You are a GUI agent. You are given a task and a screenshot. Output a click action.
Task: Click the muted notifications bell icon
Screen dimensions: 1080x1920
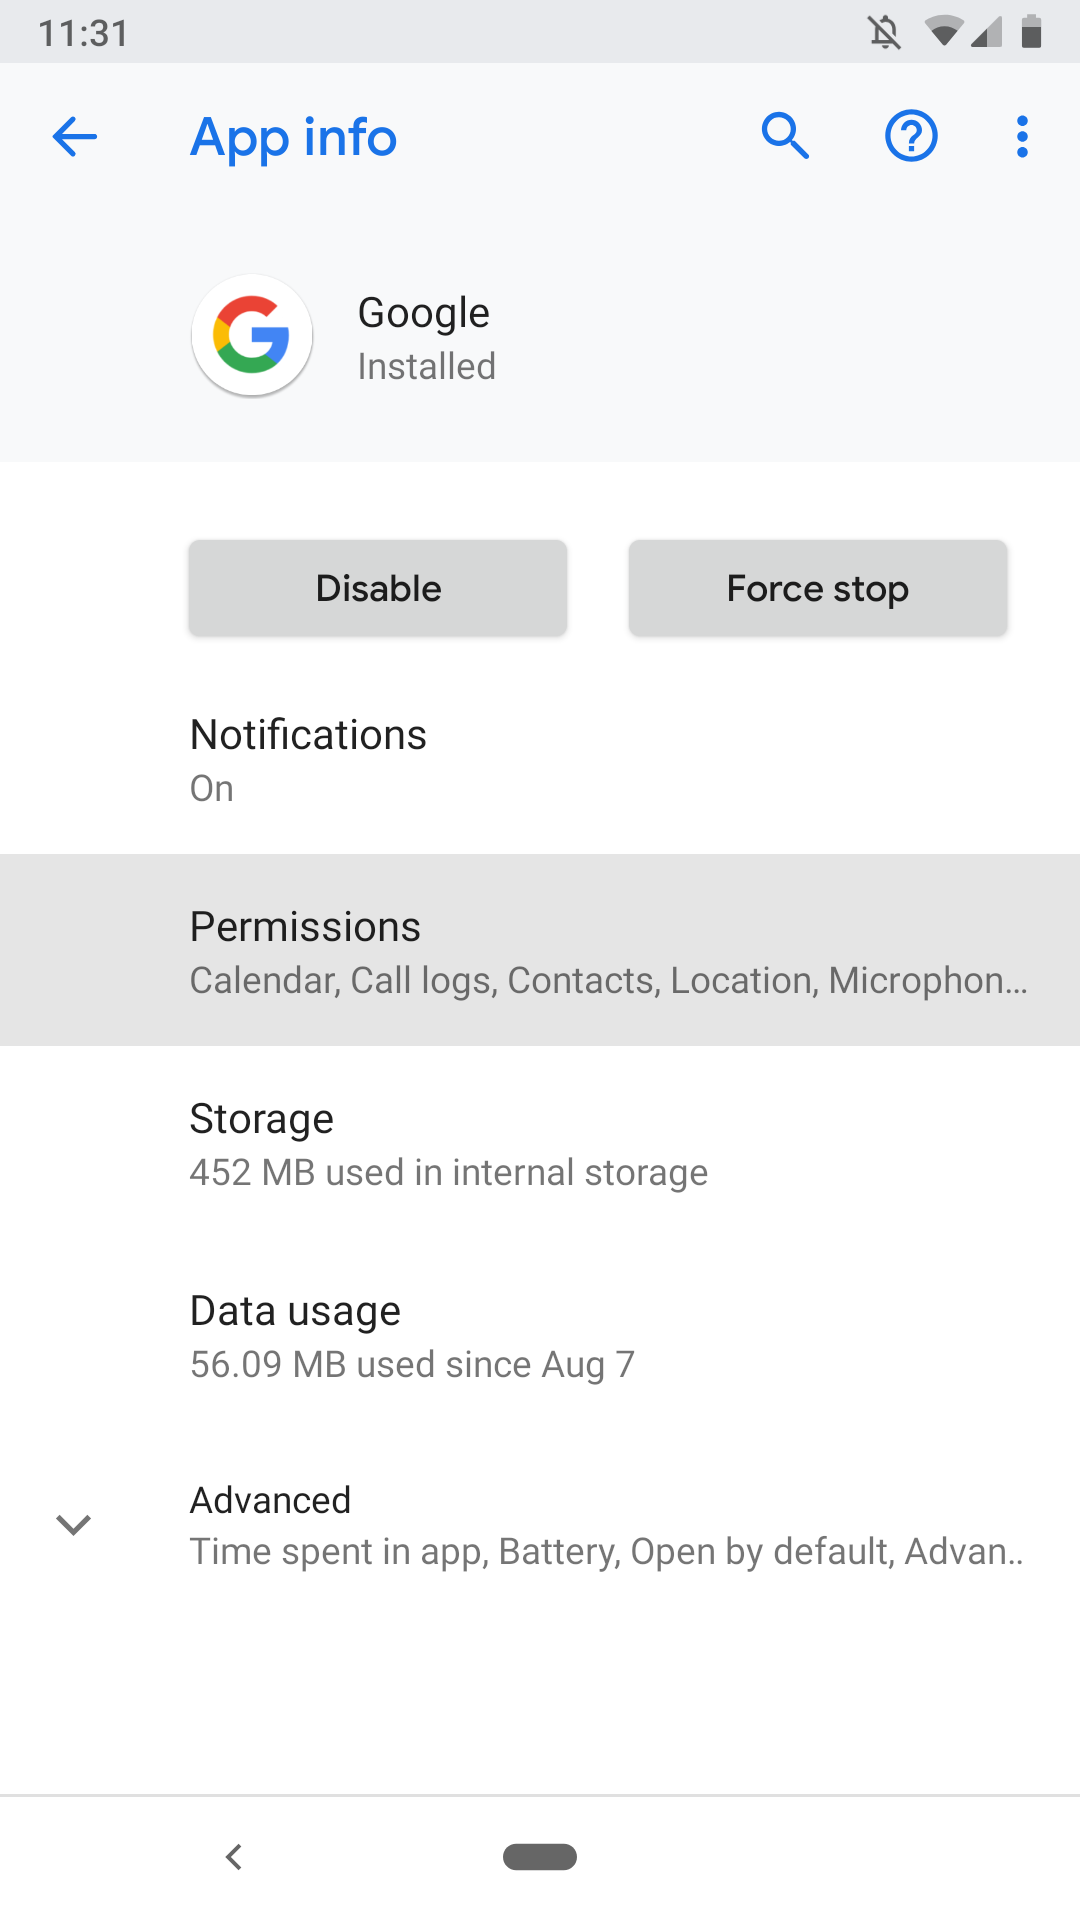[886, 30]
